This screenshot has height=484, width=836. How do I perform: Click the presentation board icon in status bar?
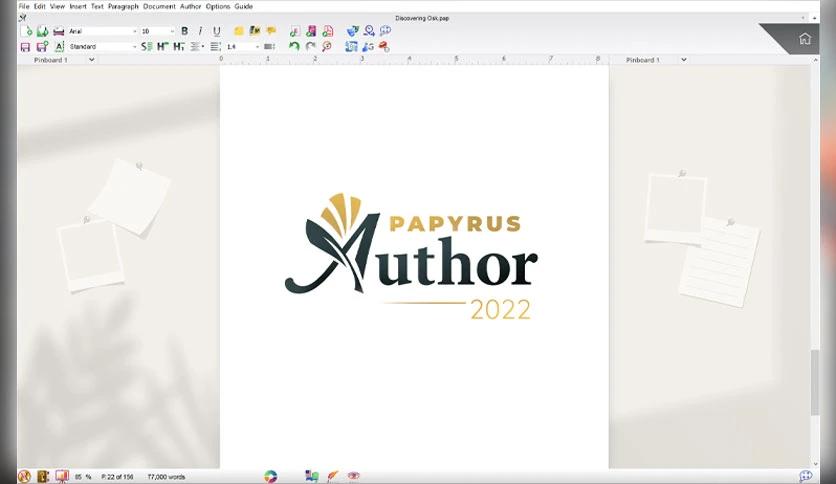[62, 476]
